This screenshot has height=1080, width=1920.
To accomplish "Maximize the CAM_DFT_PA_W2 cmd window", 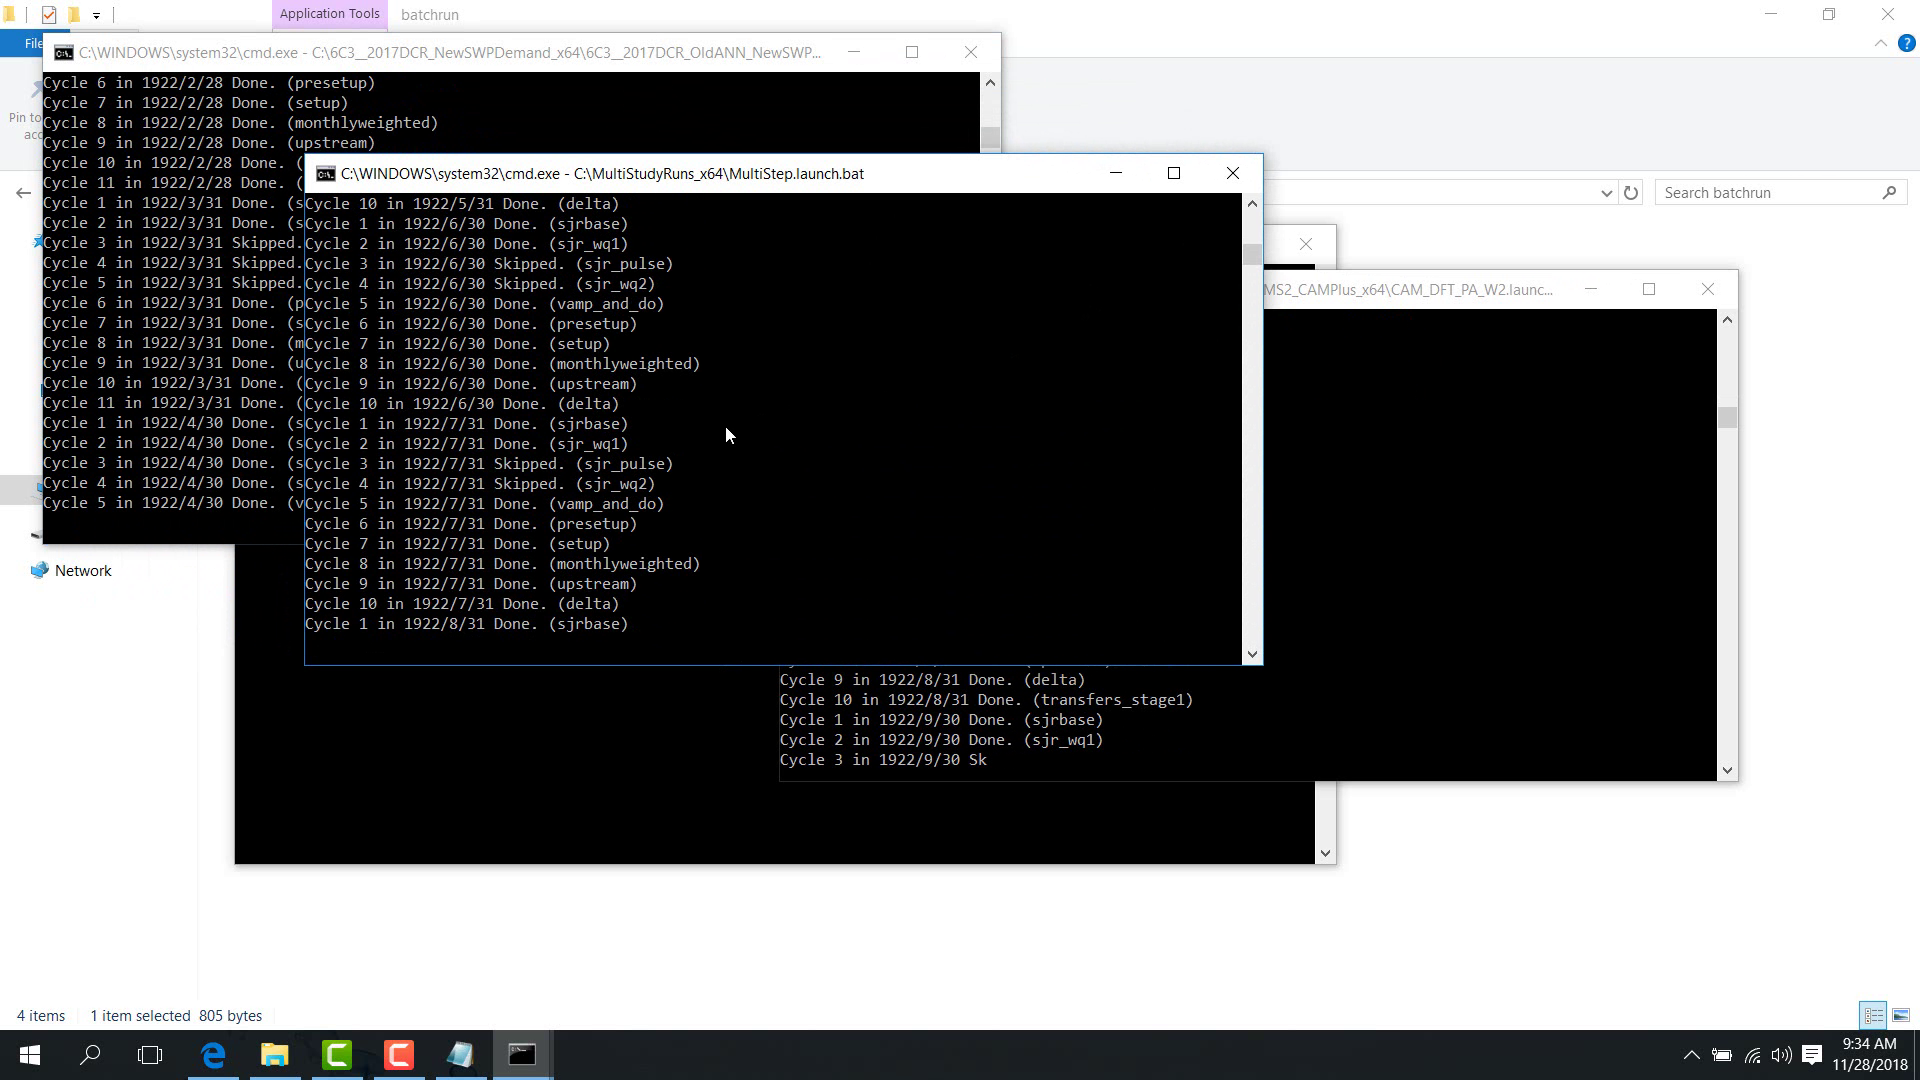I will pyautogui.click(x=1649, y=289).
